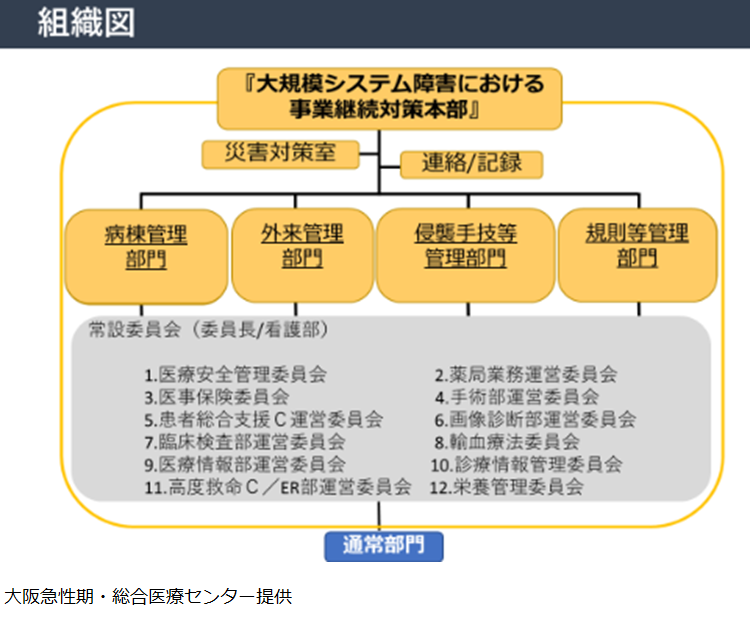Select 常設委員会（委員長/看護部） heading text
This screenshot has width=750, height=630.
point(209,329)
